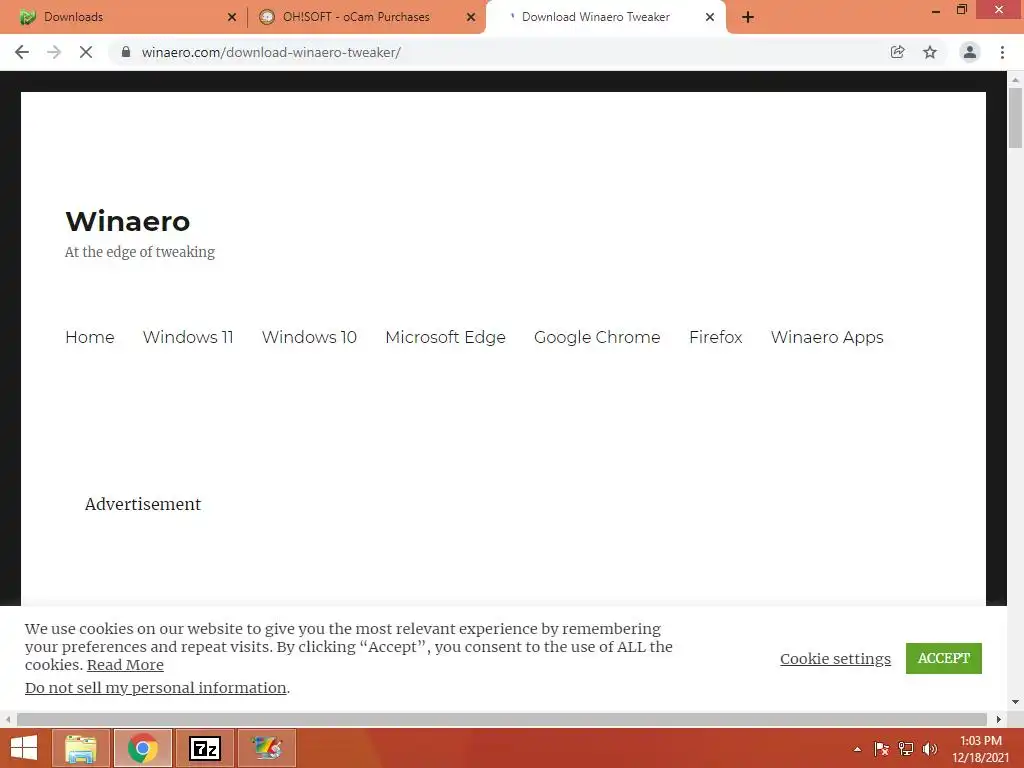Click the 'At the edge of tweaking' tagline
This screenshot has width=1024, height=768.
(x=140, y=252)
